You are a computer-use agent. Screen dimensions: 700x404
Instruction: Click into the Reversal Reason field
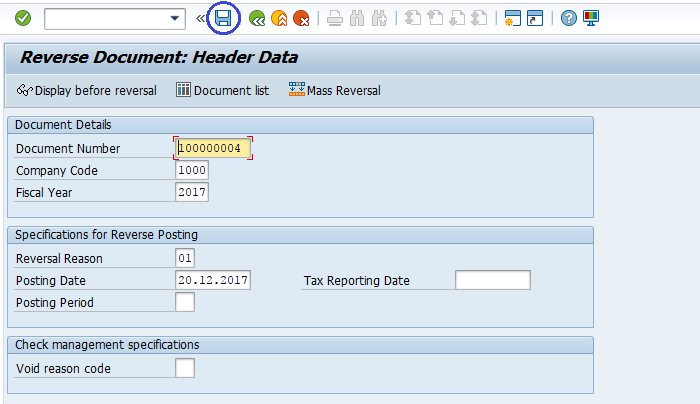coord(185,258)
